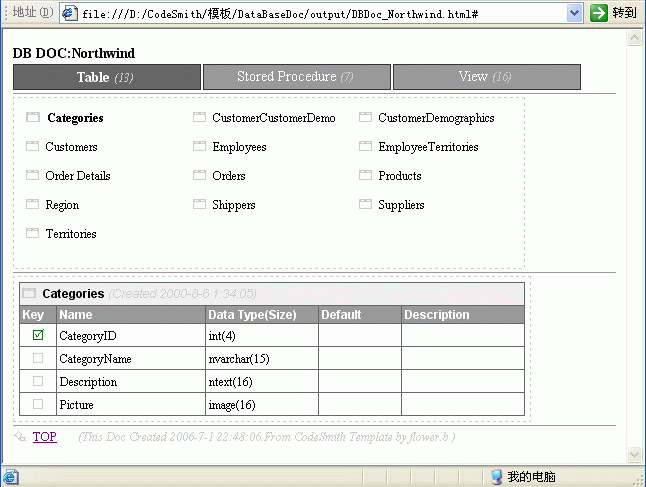Click the page icon in the address bar
The width and height of the screenshot is (646, 487).
[70, 13]
